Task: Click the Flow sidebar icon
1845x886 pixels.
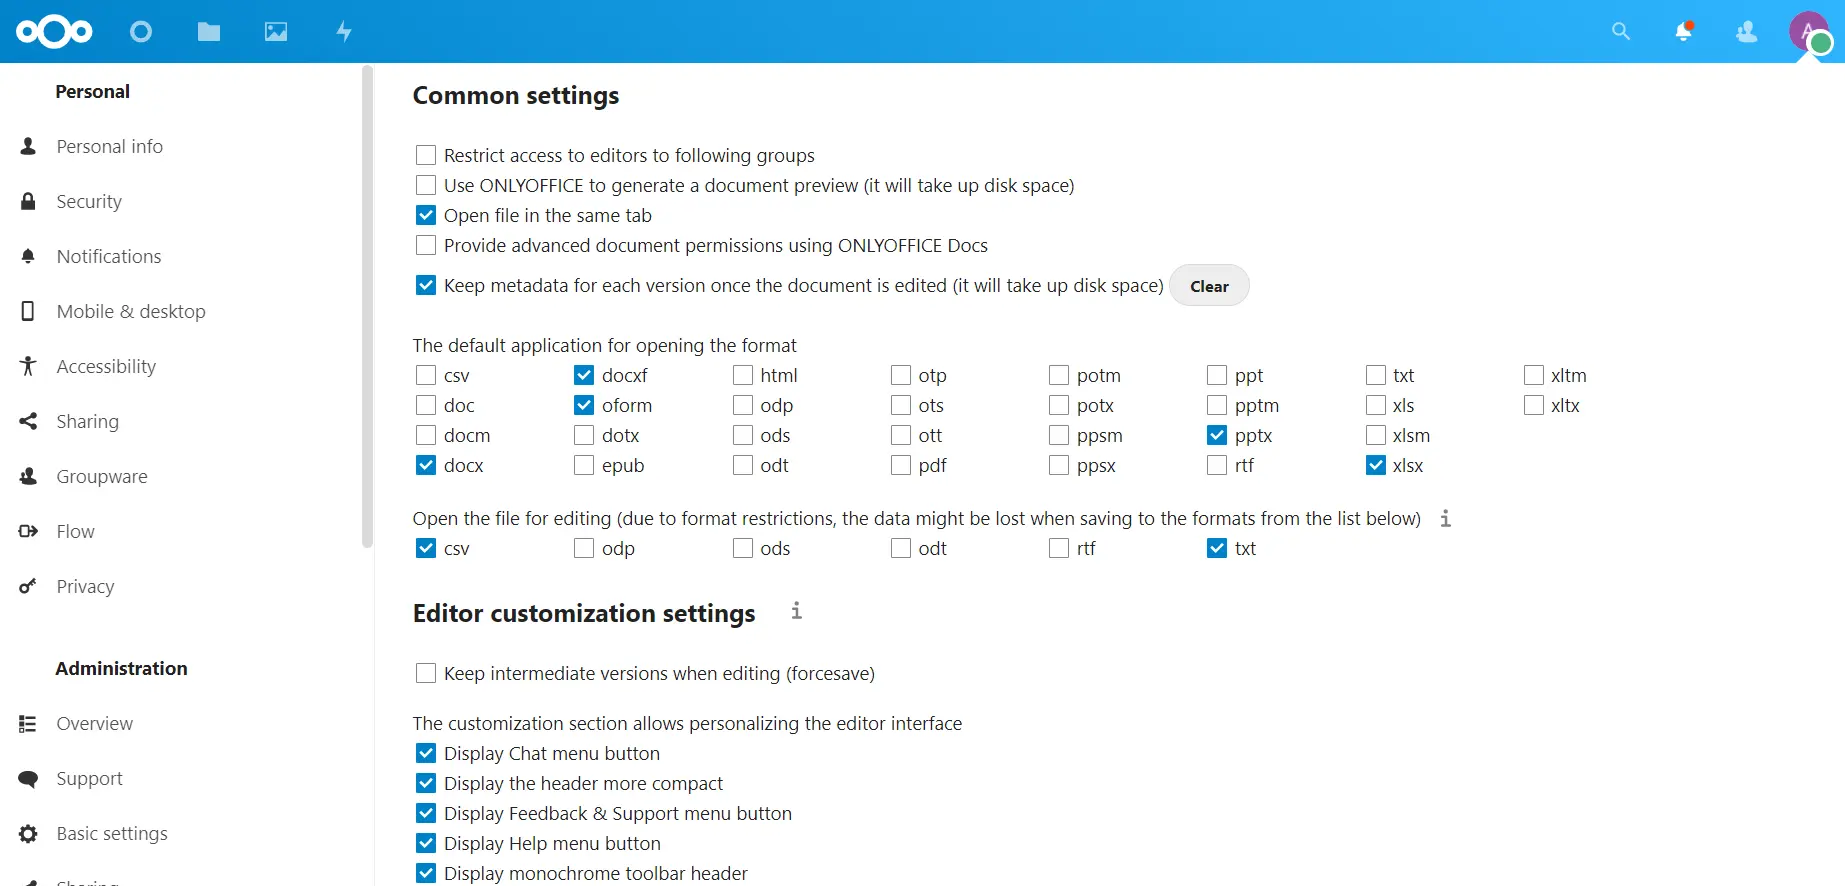Action: click(28, 531)
